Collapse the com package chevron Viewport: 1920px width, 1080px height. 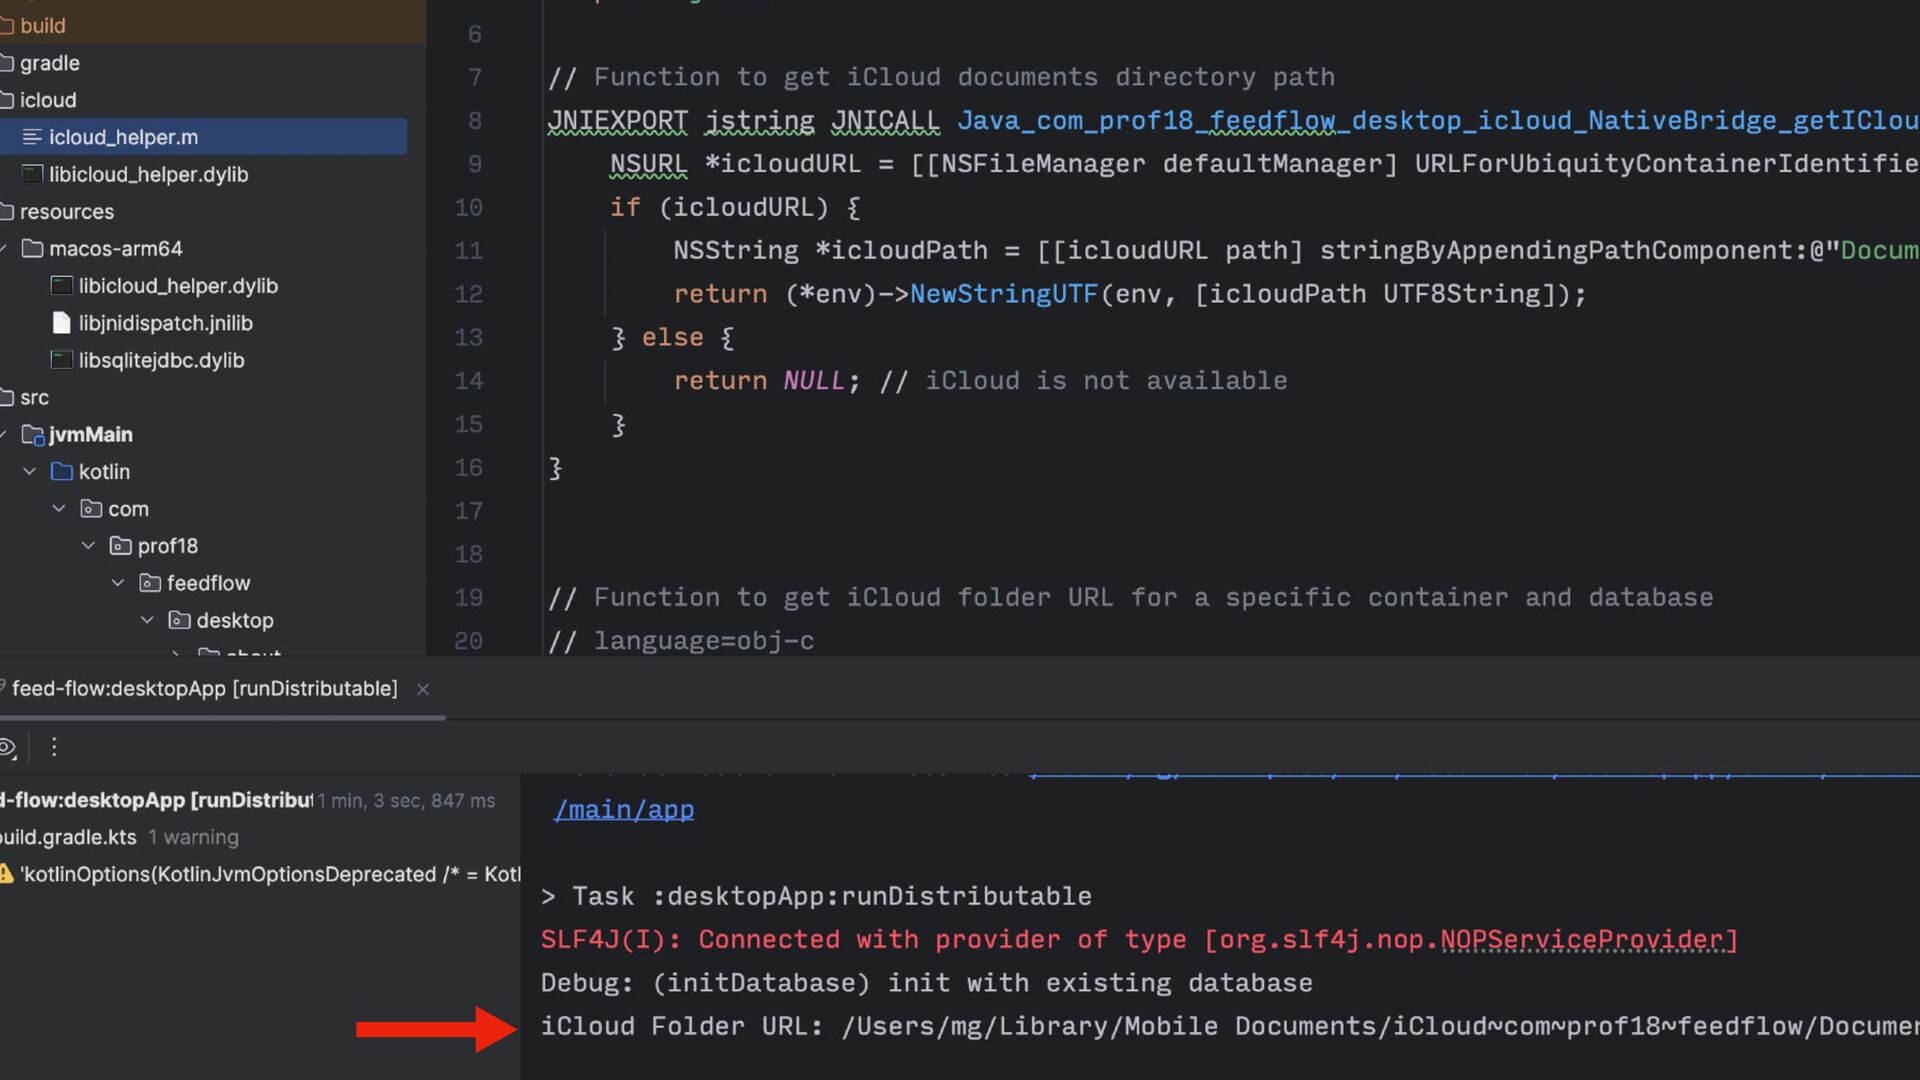coord(59,508)
